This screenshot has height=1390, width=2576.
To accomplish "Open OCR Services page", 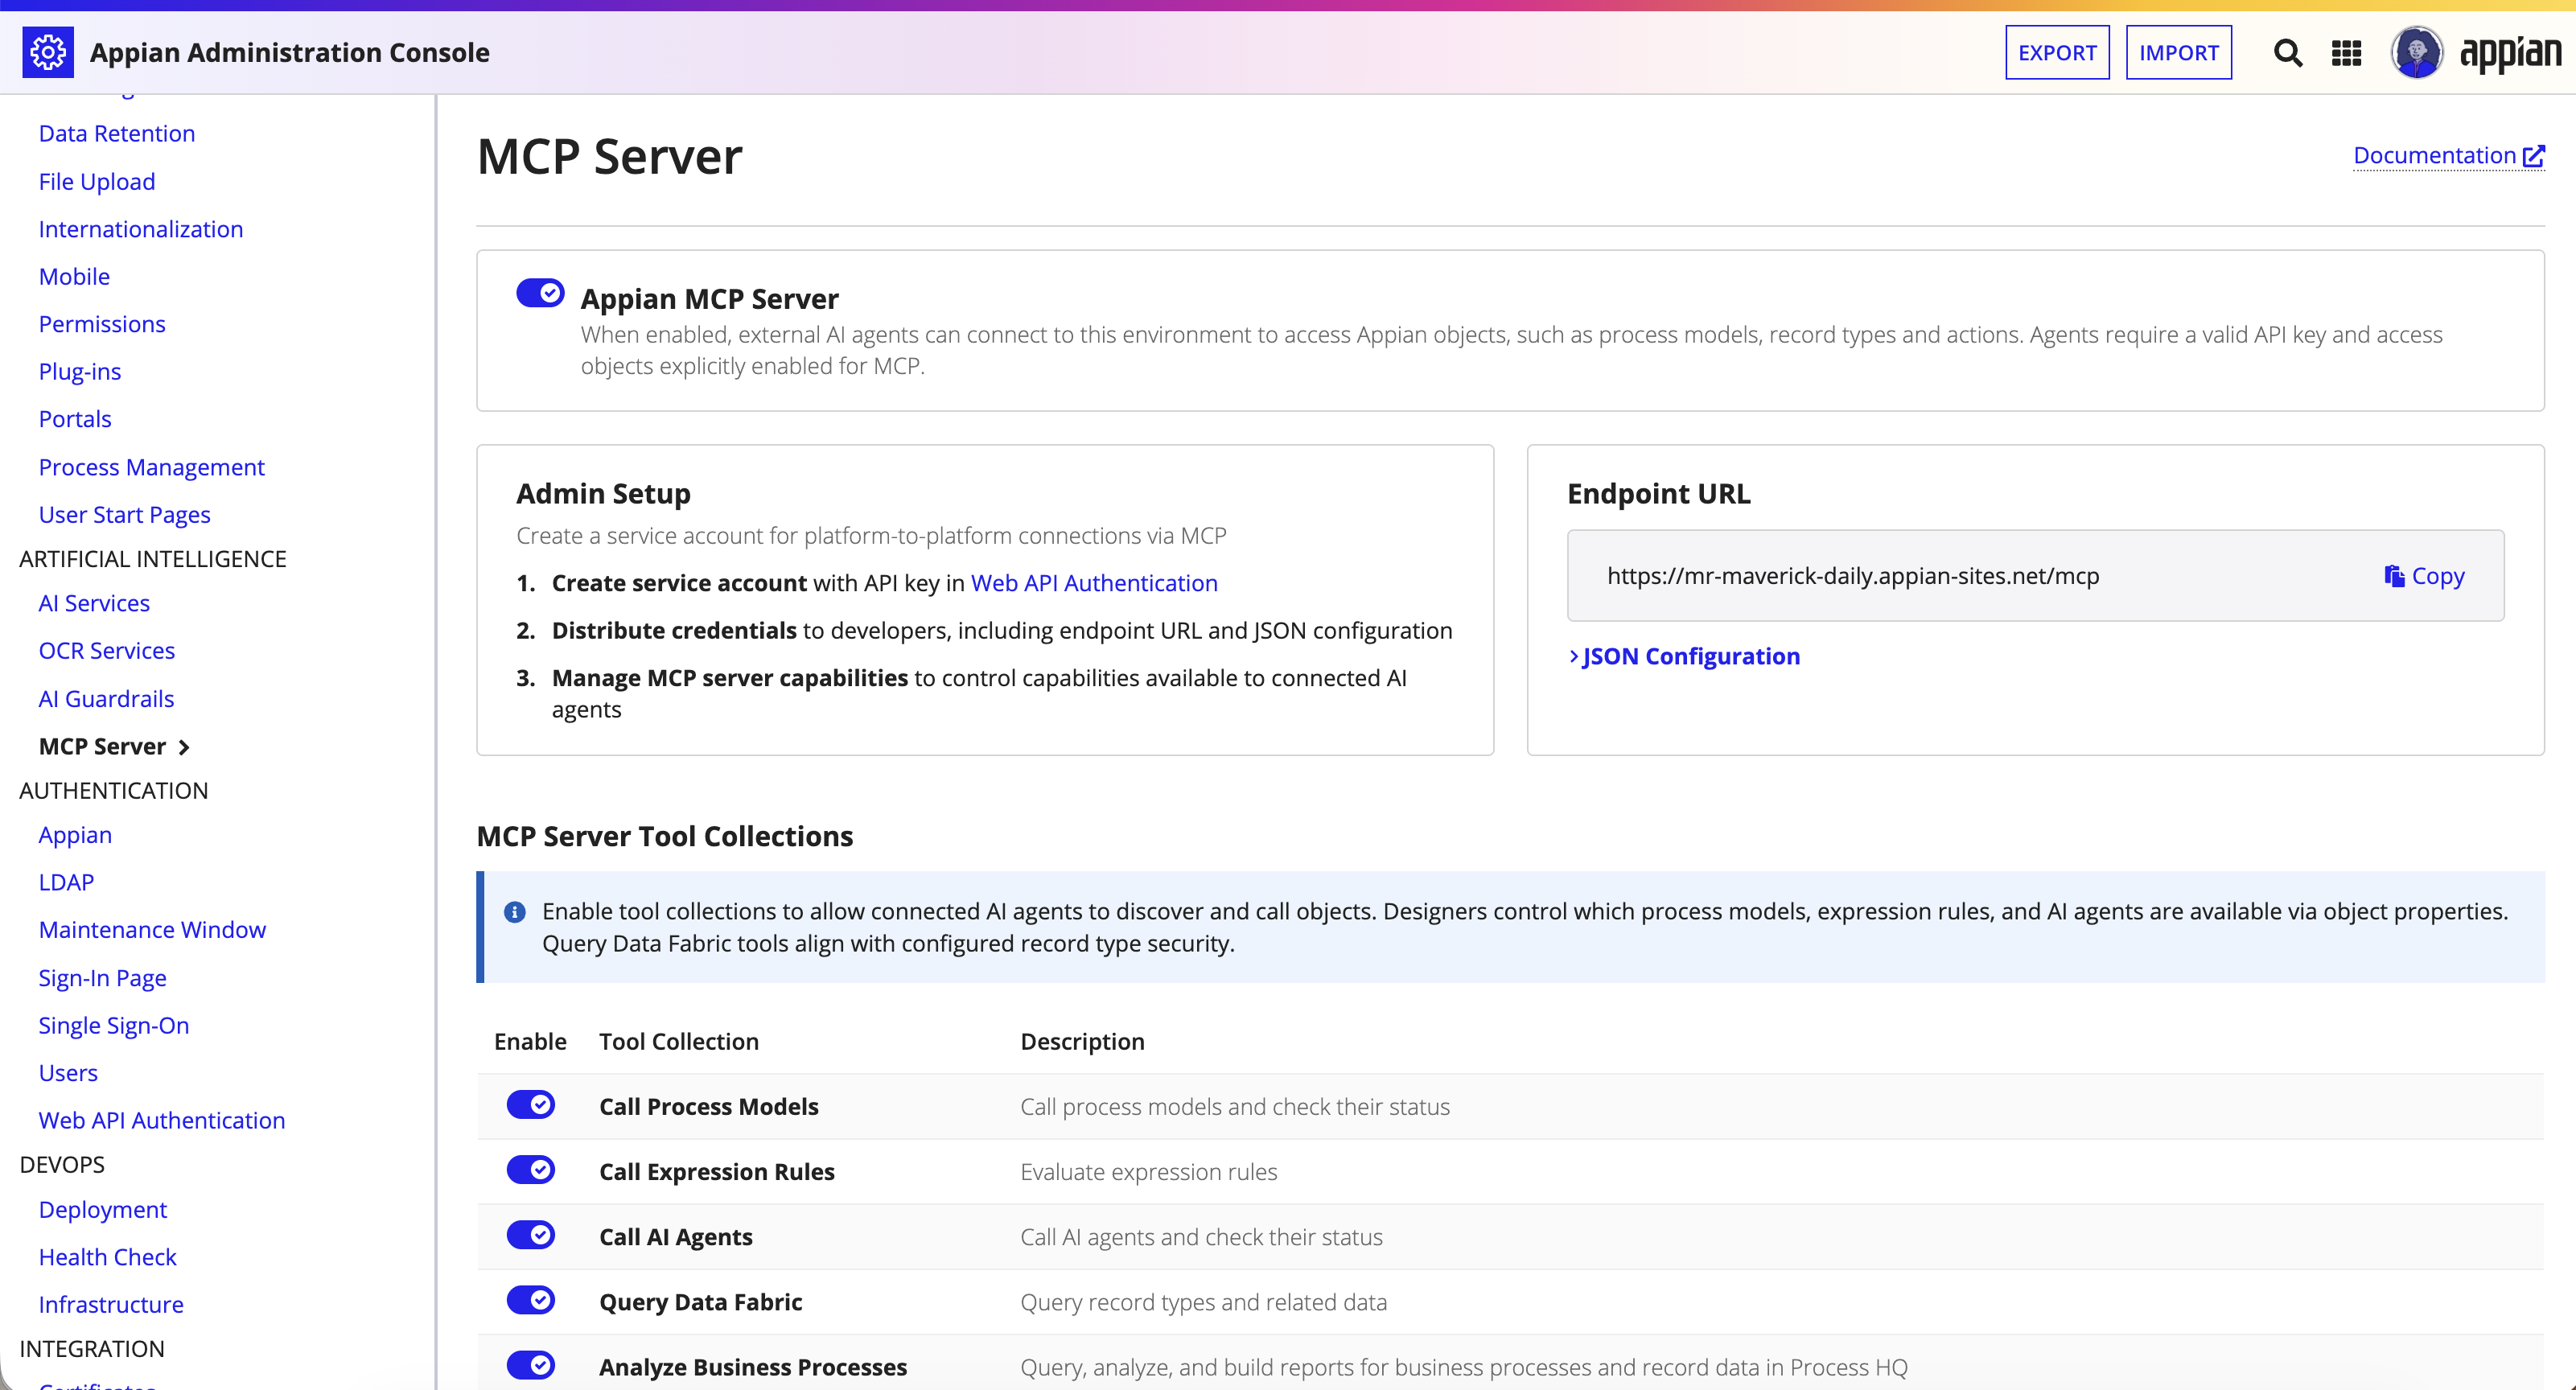I will click(x=107, y=651).
